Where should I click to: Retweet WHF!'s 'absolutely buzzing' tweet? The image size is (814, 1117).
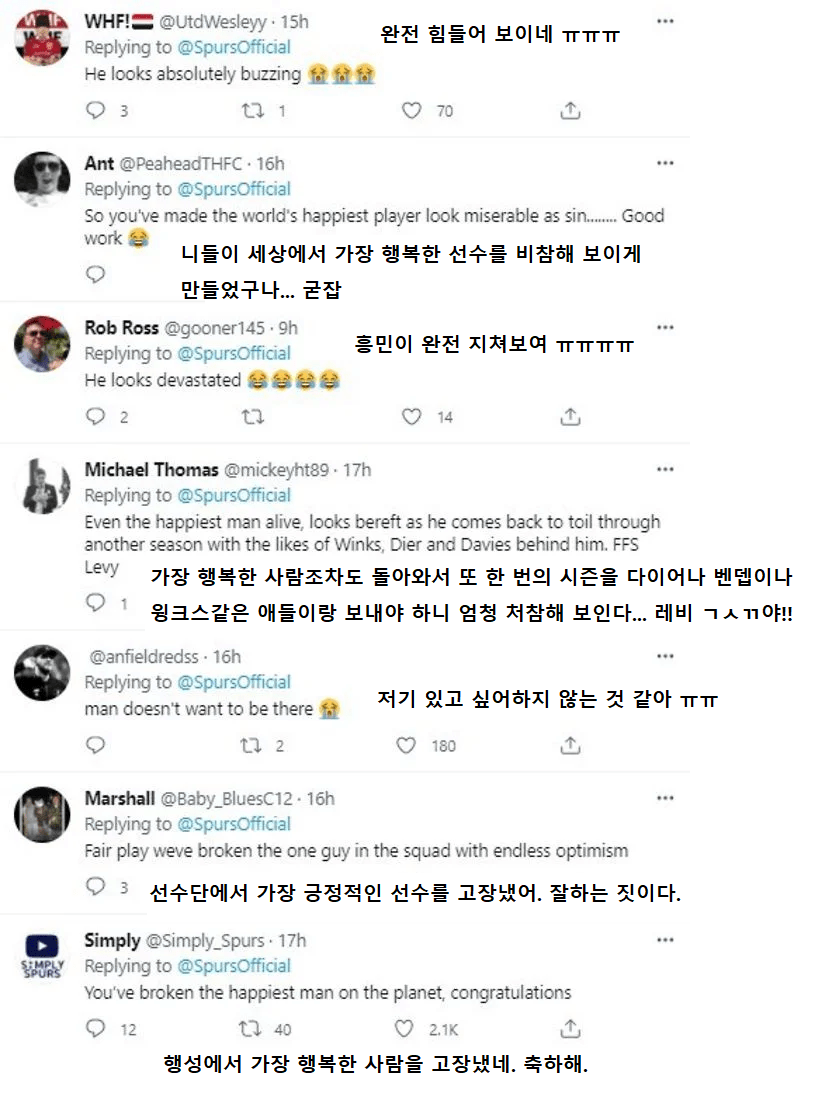click(x=253, y=111)
